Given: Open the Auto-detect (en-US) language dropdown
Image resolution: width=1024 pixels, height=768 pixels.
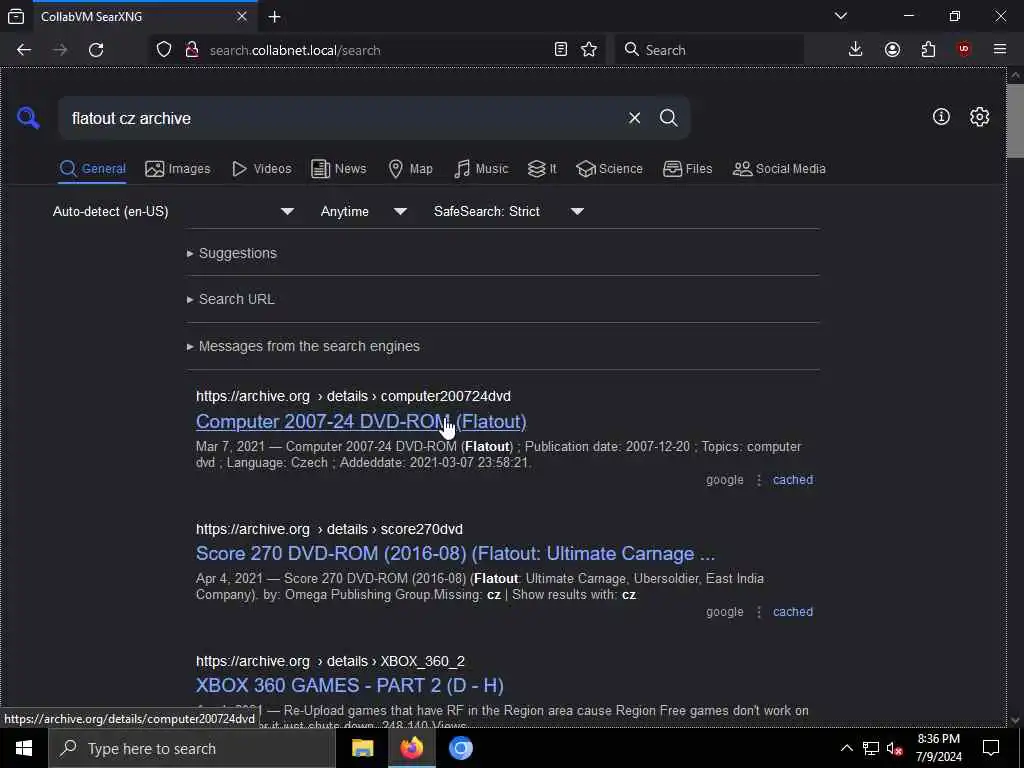Looking at the screenshot, I should (173, 212).
